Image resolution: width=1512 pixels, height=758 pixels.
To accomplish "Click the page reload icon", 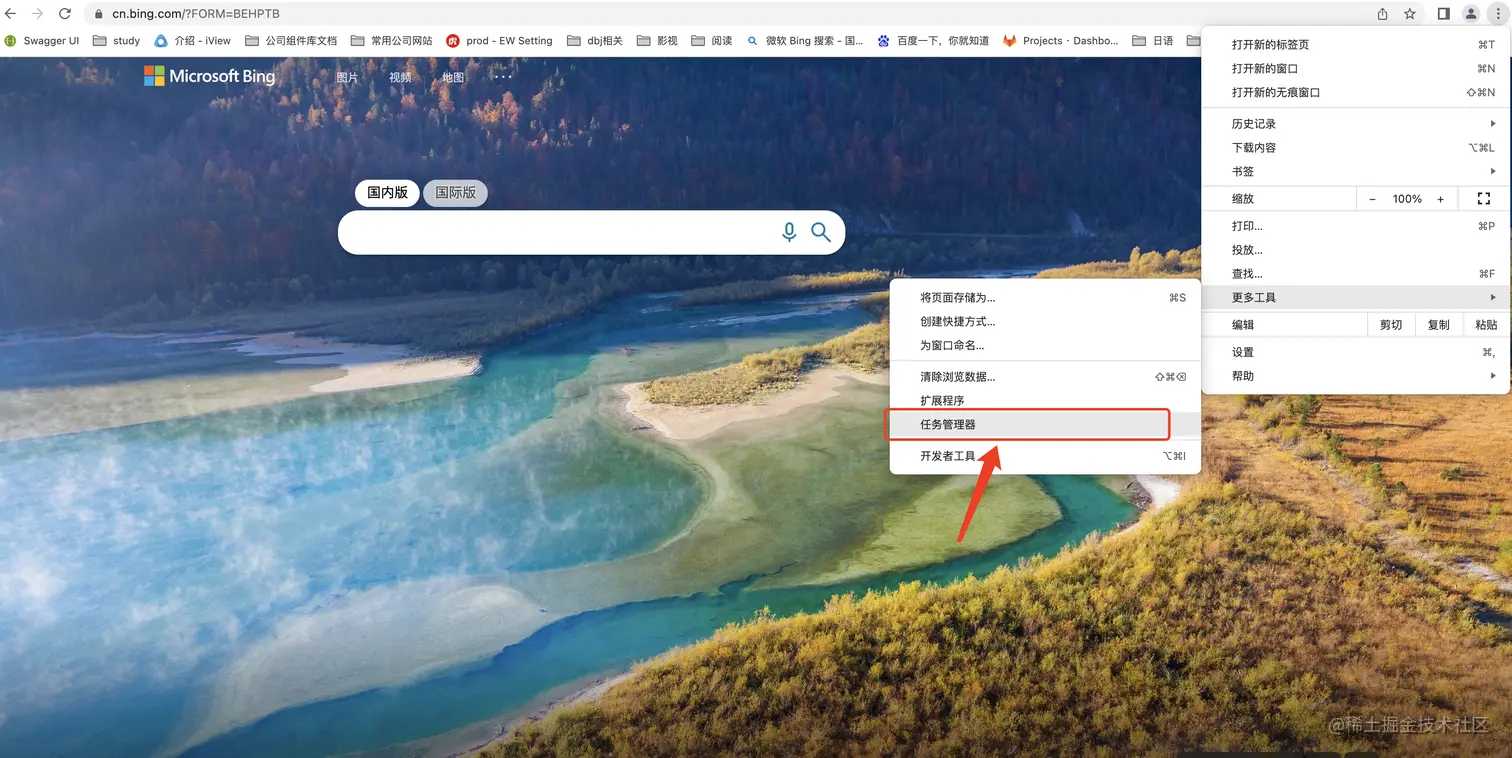I will (66, 13).
